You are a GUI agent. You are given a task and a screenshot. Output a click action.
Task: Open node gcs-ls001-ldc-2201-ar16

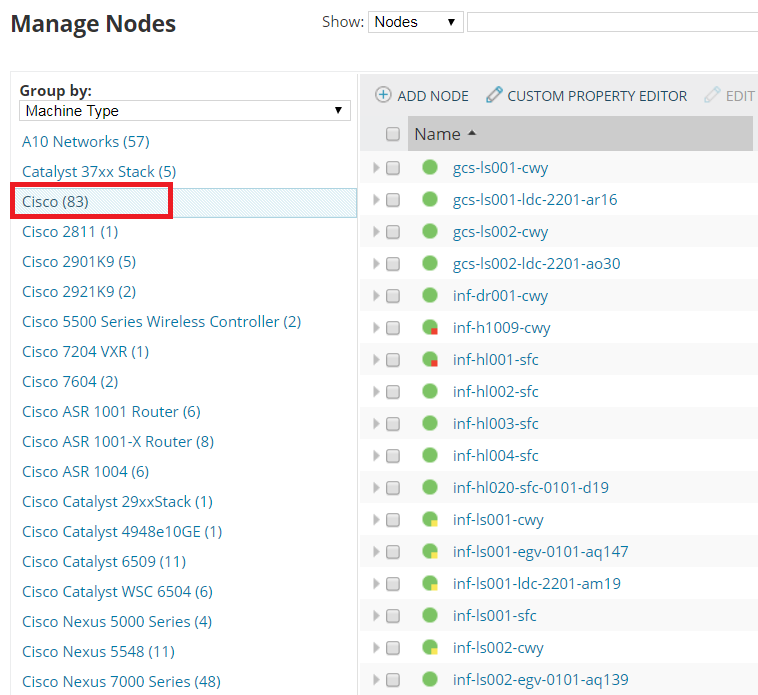[535, 200]
